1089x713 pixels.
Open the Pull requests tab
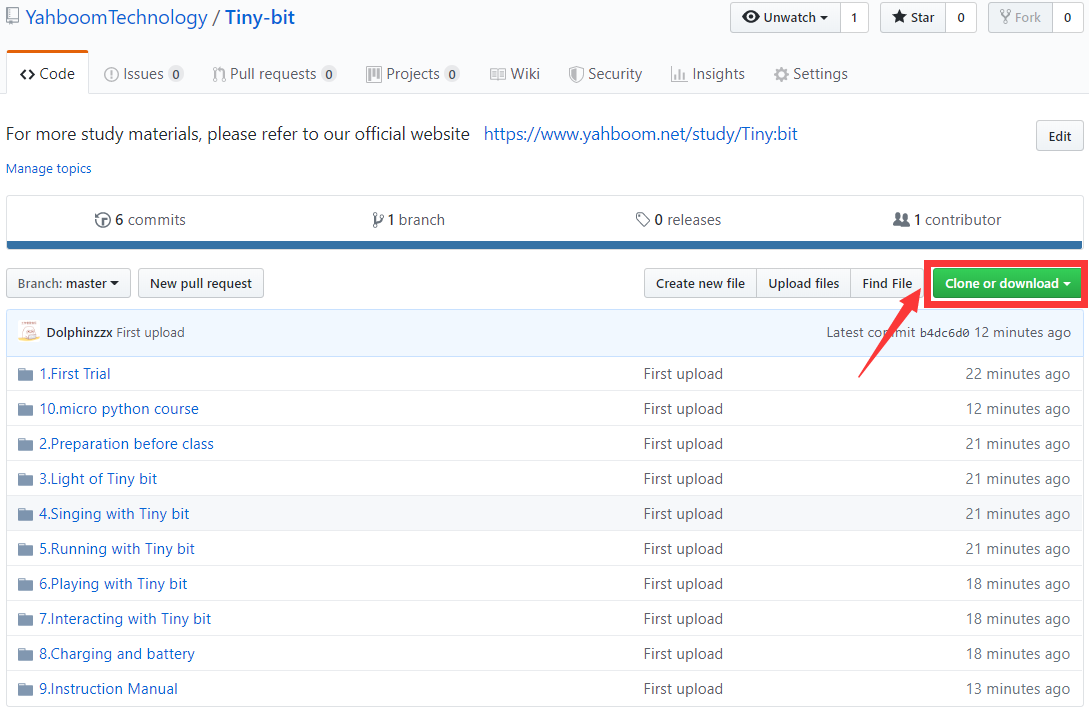tap(274, 74)
